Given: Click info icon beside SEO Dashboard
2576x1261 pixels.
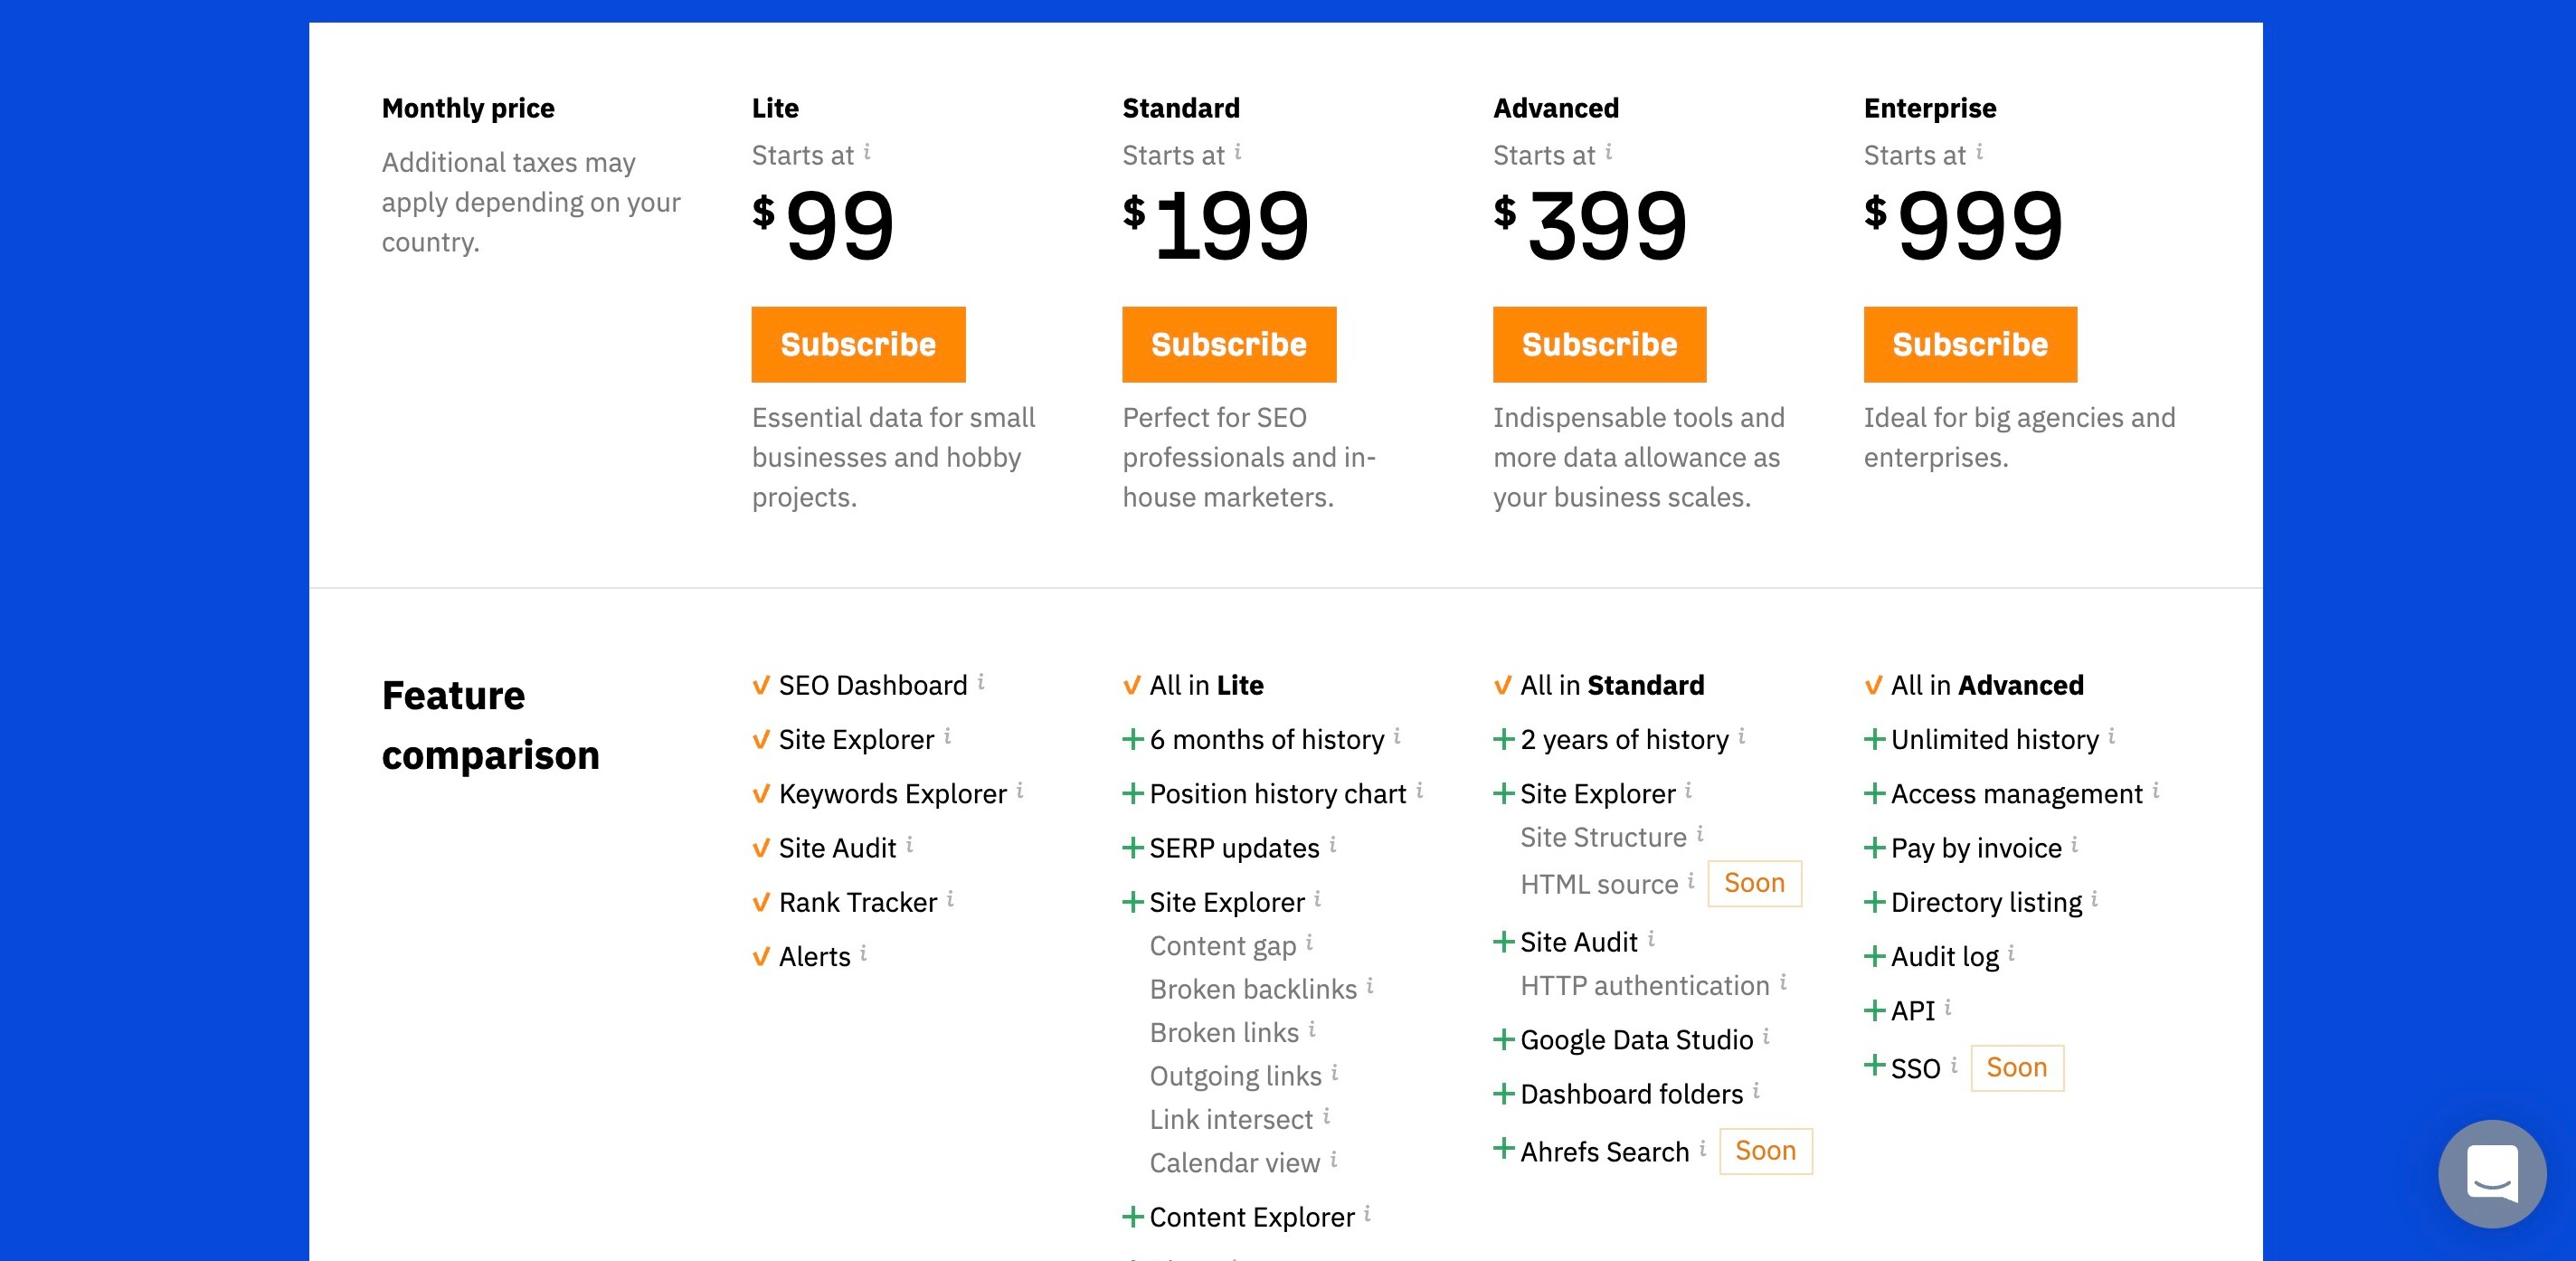Looking at the screenshot, I should click(981, 682).
